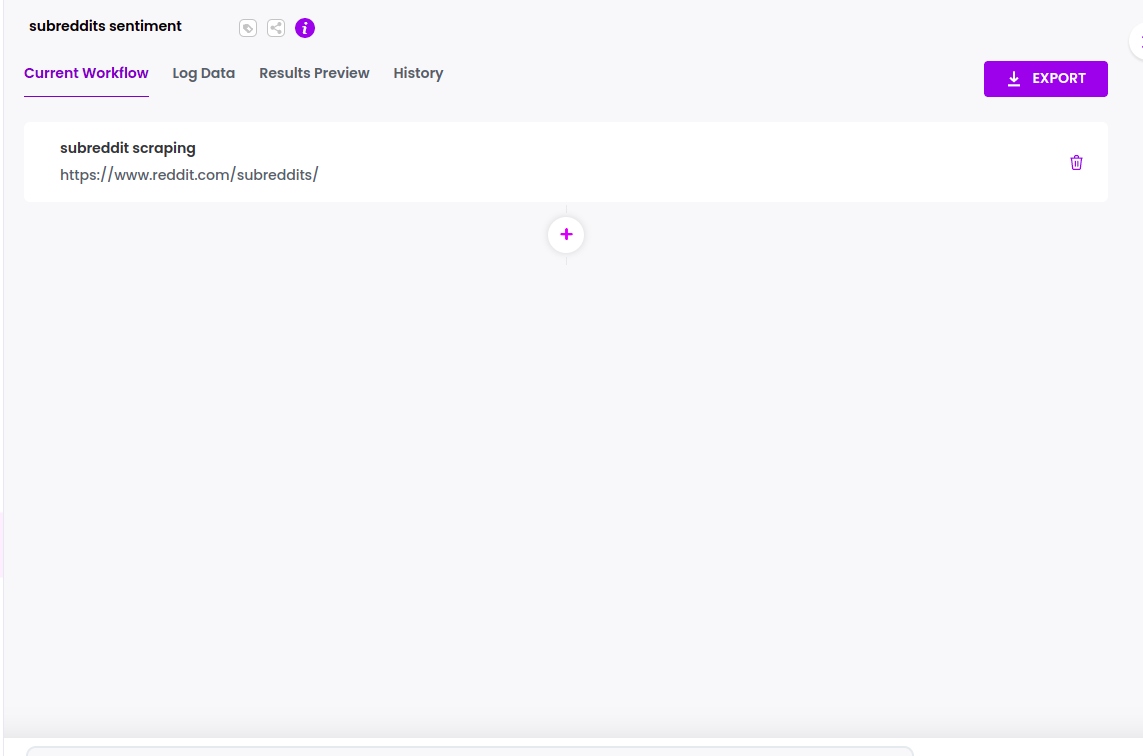Click the input bar at the bottom

tap(470, 752)
